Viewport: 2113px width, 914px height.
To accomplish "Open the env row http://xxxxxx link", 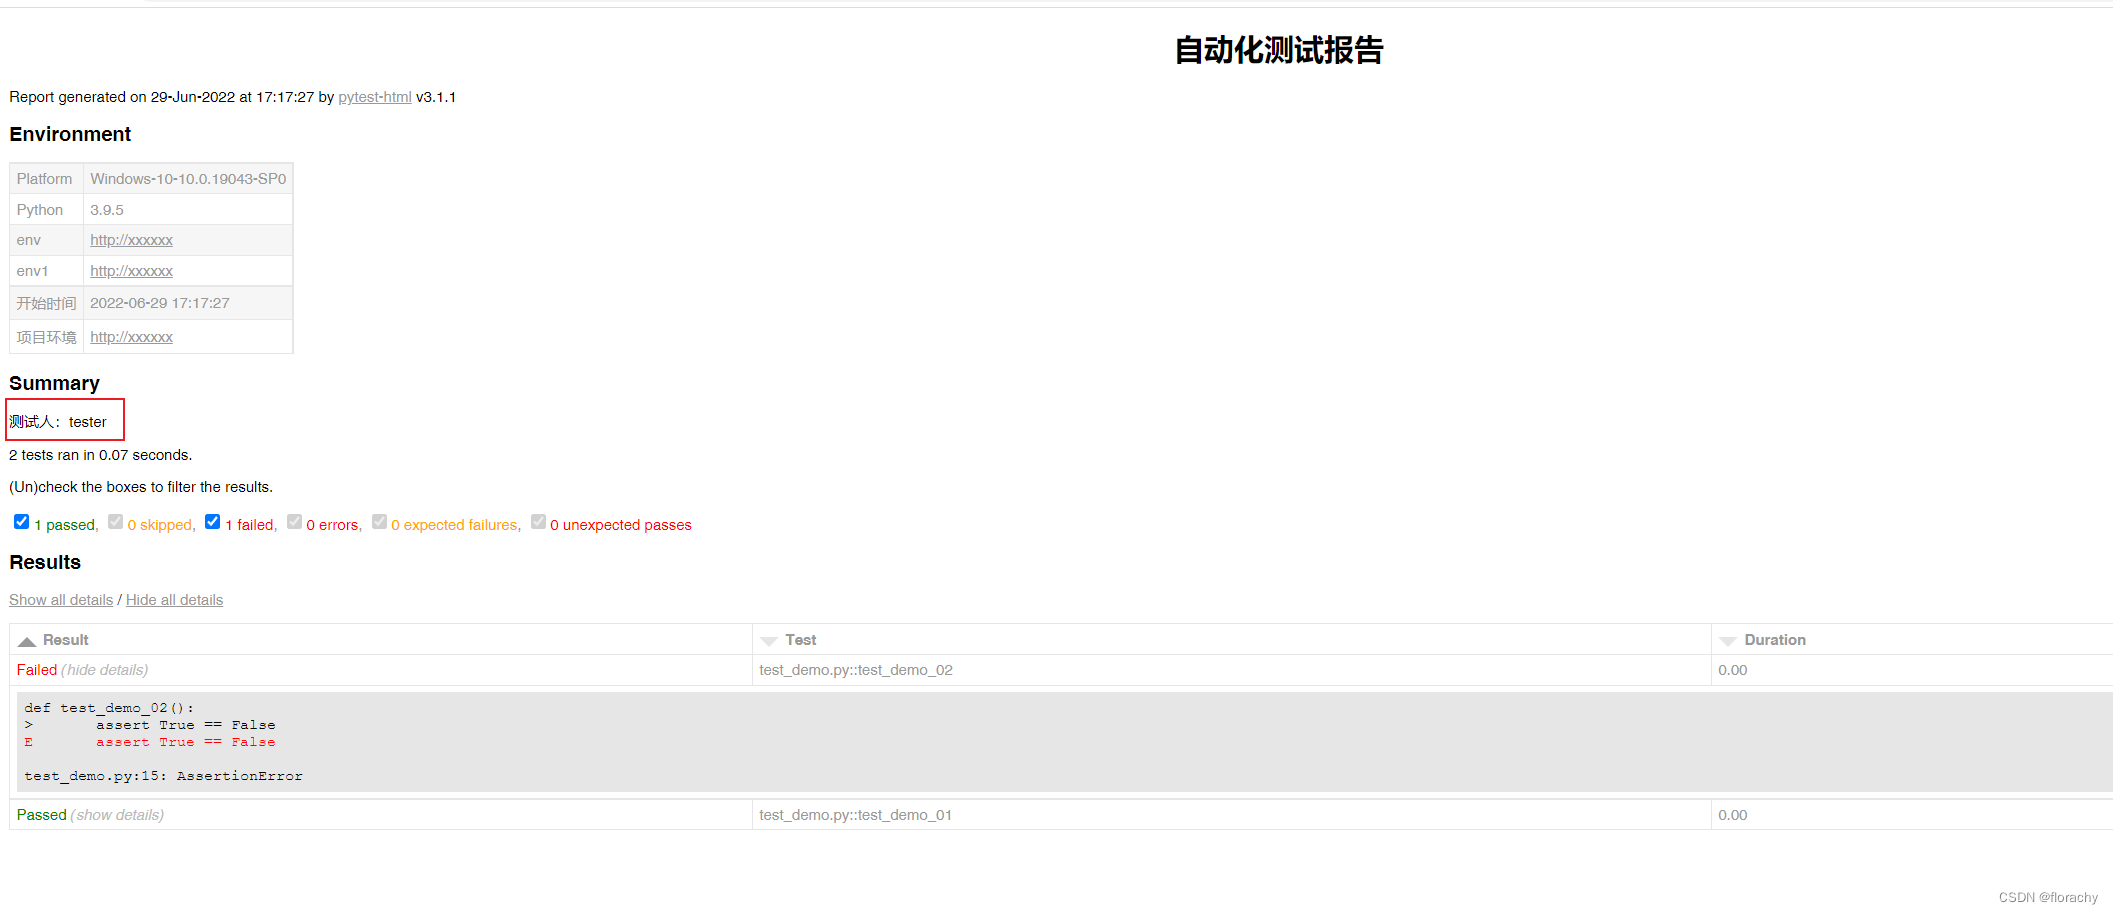I will point(131,240).
